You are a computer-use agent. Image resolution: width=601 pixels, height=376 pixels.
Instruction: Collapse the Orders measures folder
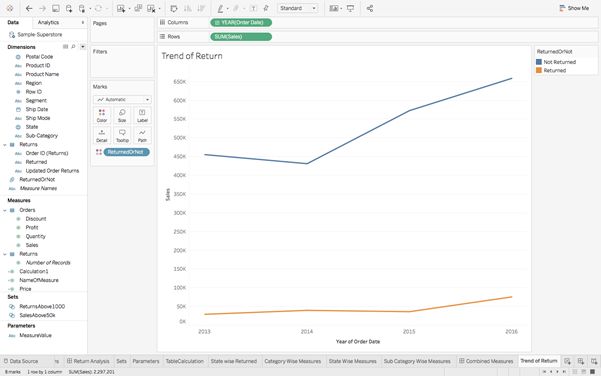click(5, 210)
